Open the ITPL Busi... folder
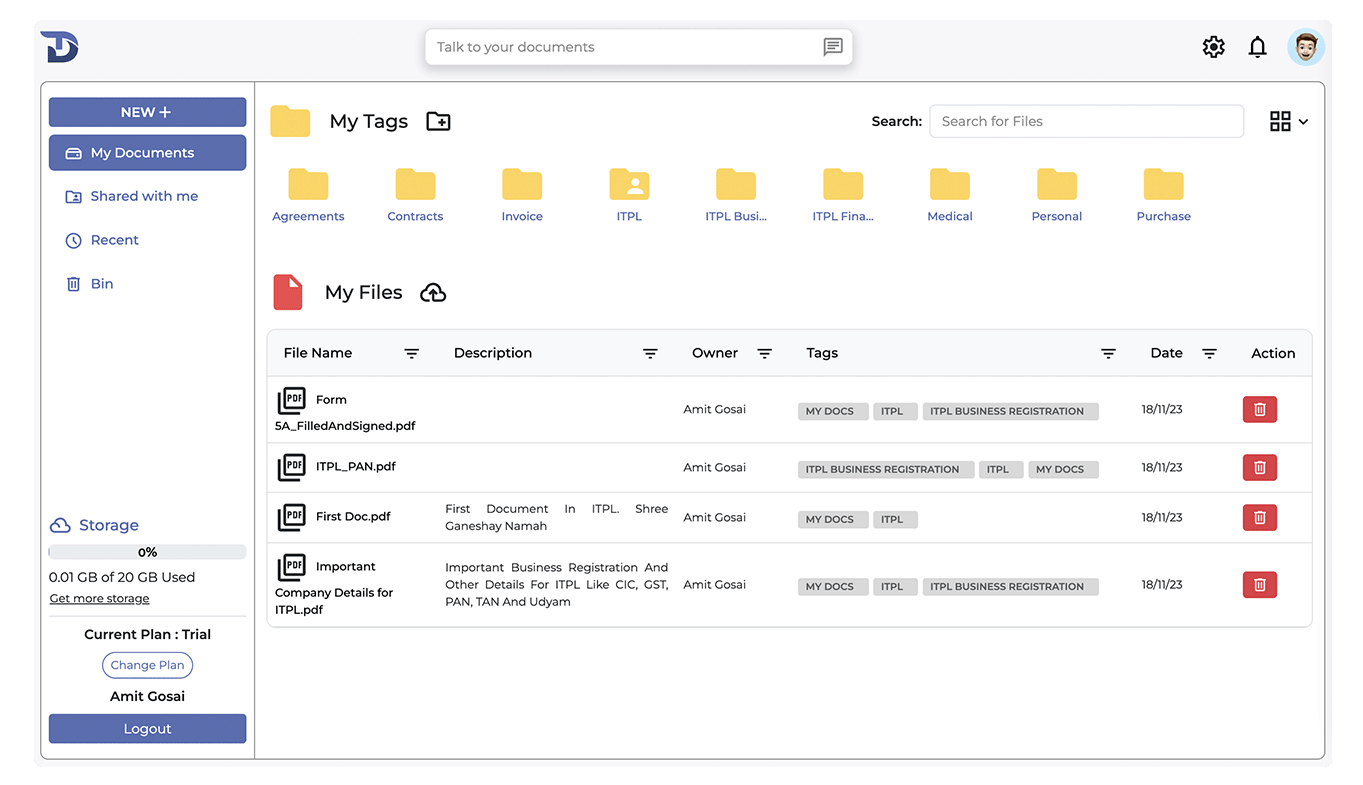This screenshot has width=1363, height=785. [736, 195]
